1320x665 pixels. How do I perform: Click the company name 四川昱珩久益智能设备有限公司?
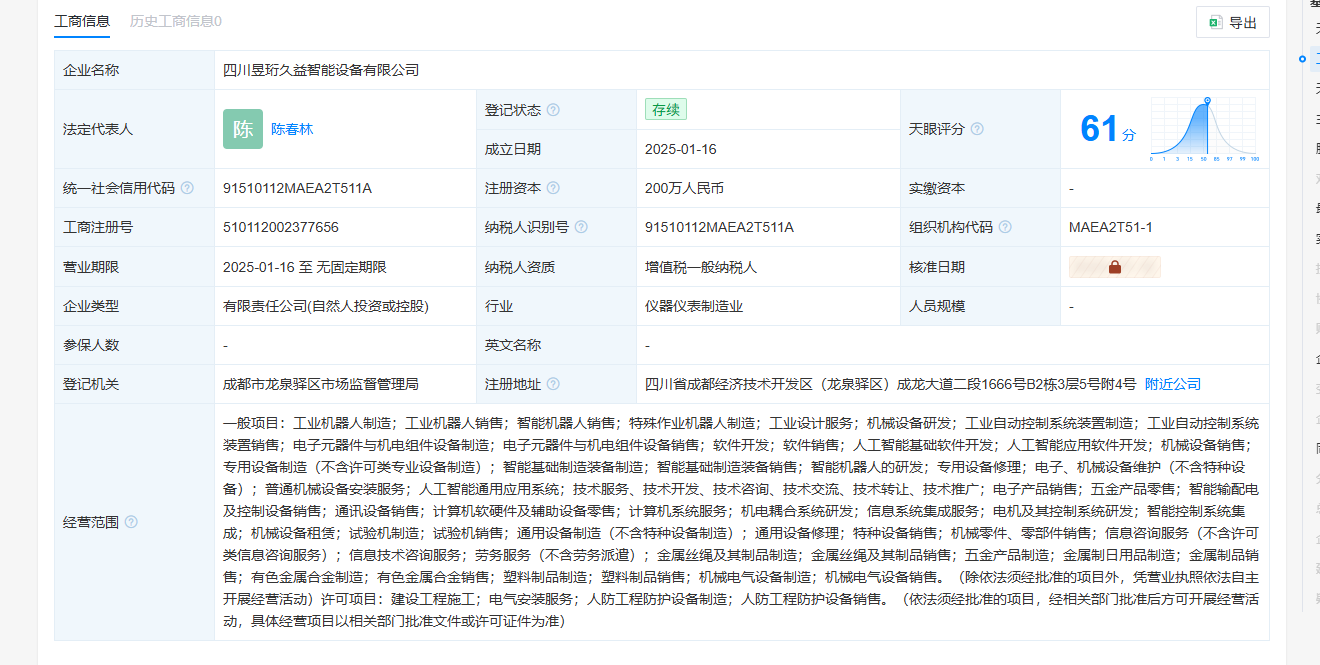[x=321, y=70]
